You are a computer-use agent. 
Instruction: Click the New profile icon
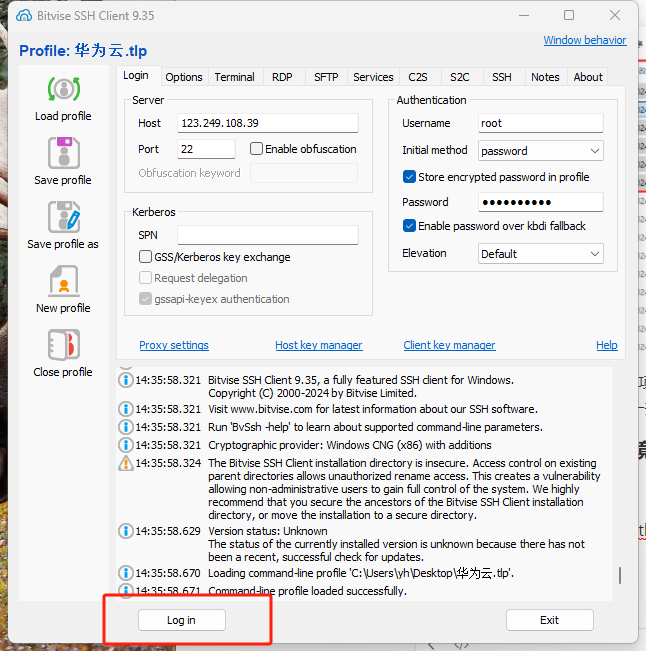tap(63, 281)
